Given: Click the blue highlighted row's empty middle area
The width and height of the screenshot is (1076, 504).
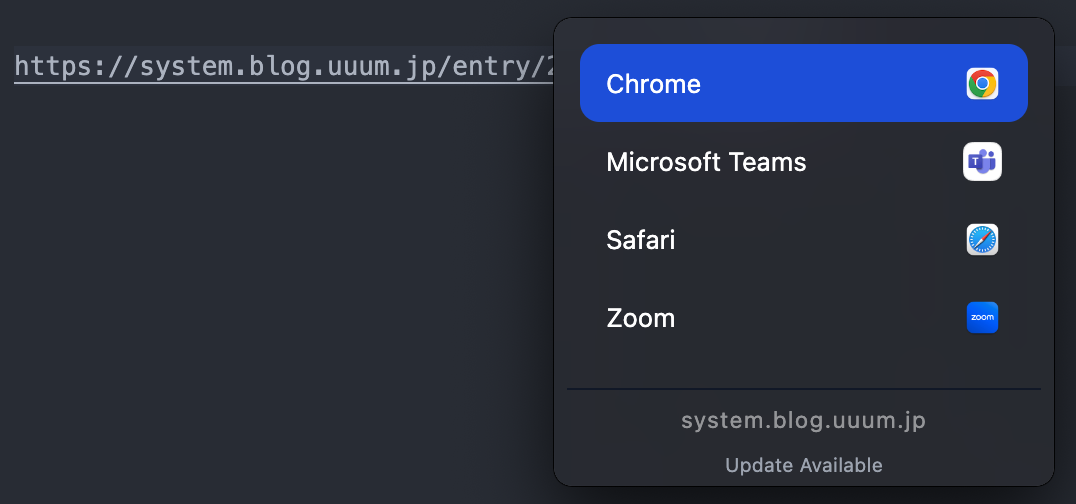Looking at the screenshot, I should point(830,83).
